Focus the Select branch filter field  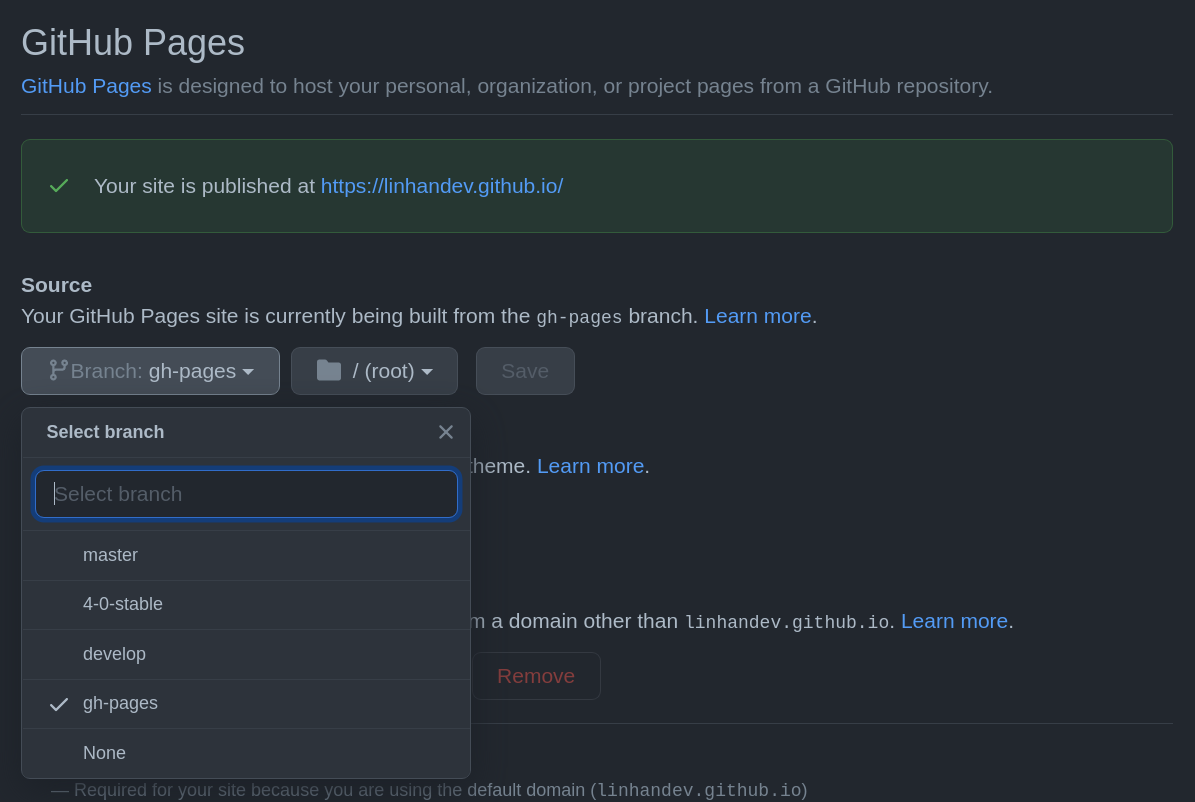point(246,494)
